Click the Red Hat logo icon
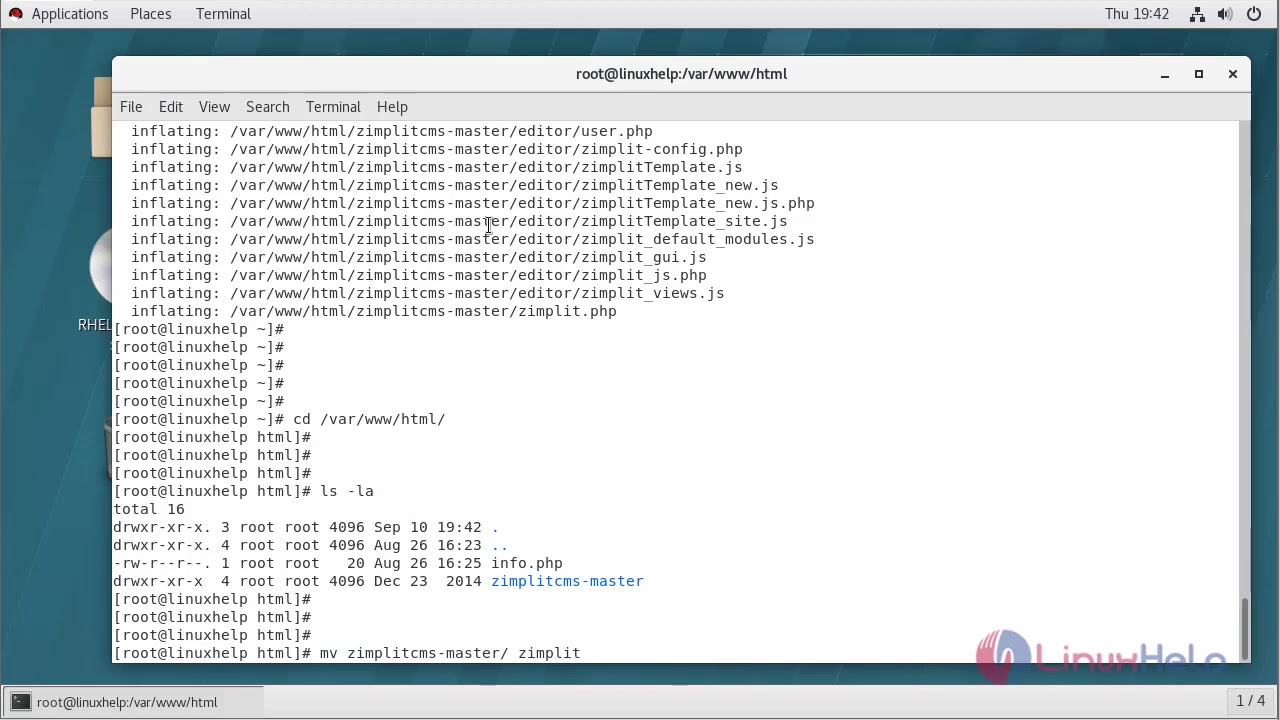Image resolution: width=1280 pixels, height=720 pixels. 15,14
